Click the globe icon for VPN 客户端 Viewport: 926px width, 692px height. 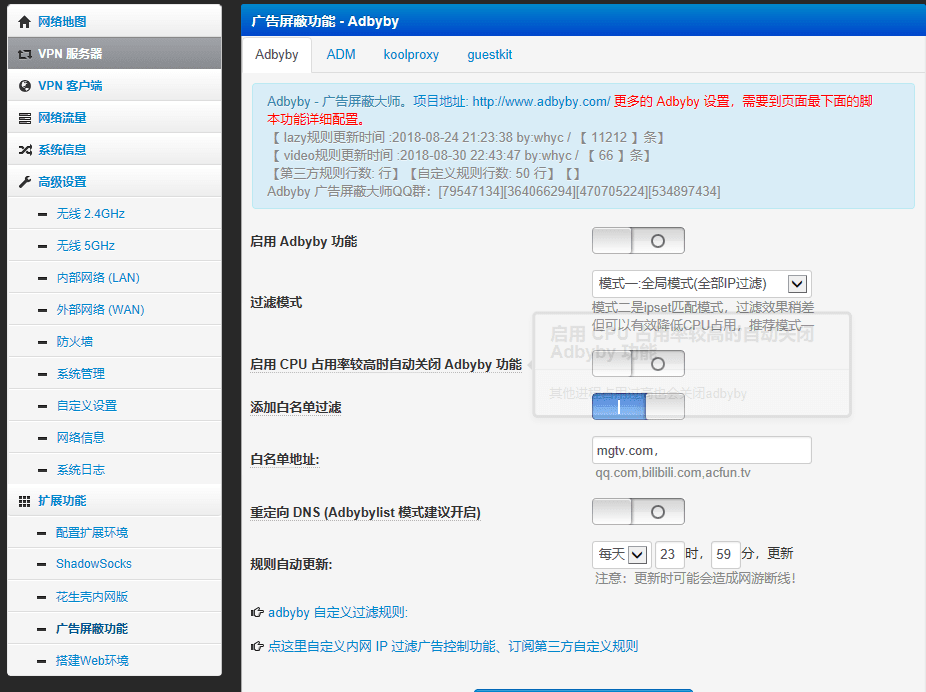coord(21,86)
